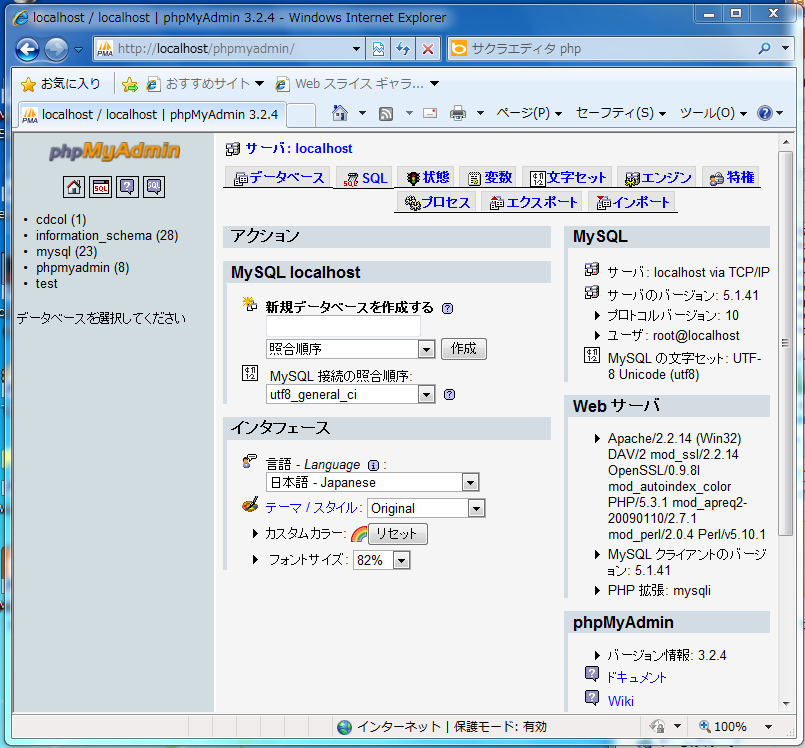Click the browser refresh icon
Viewport: 805px width, 748px height.
(x=403, y=49)
